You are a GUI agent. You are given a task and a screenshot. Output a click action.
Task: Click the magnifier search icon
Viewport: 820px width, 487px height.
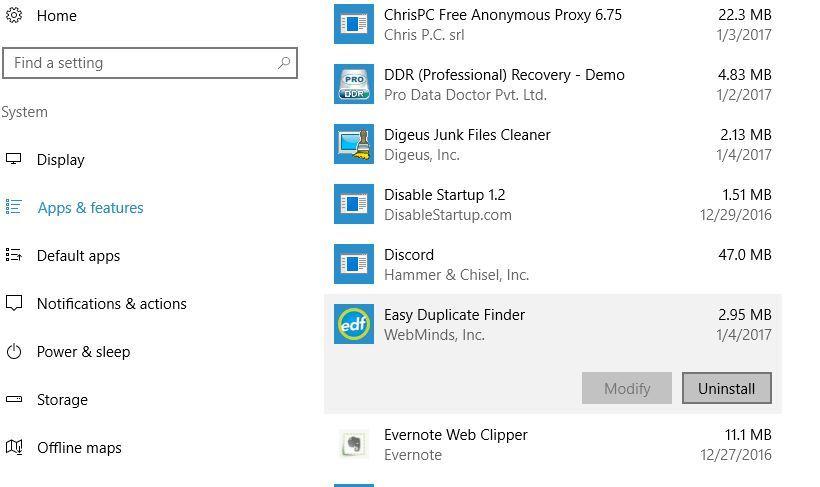point(284,63)
